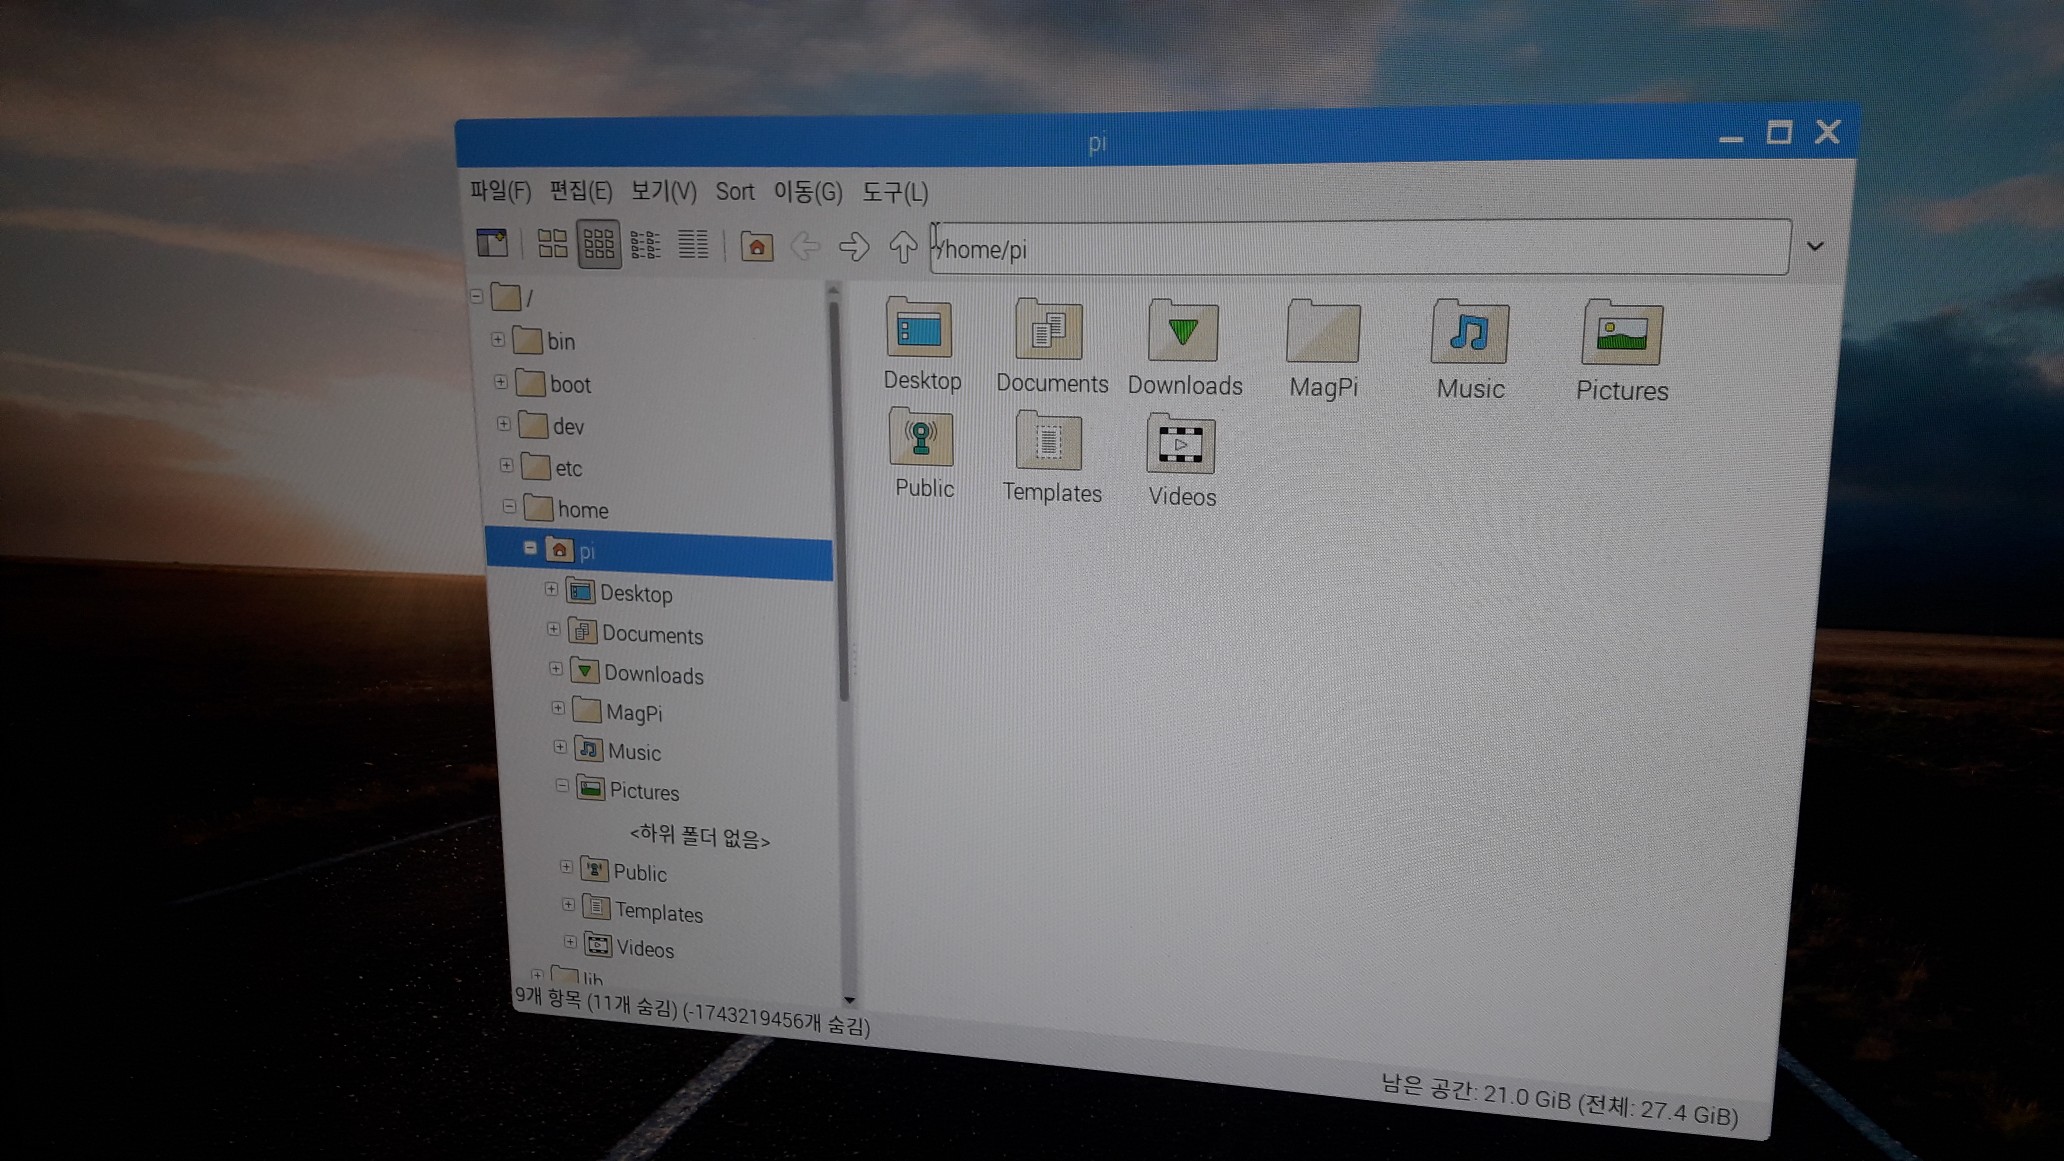Click the forward navigation arrow
2064x1161 pixels.
click(853, 246)
